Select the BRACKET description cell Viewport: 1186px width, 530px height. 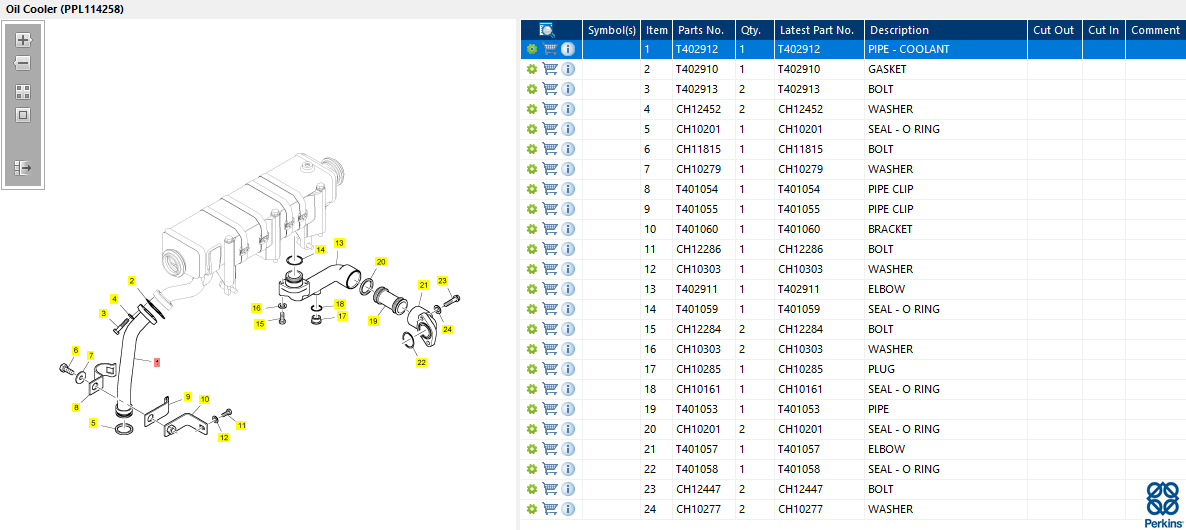(945, 229)
